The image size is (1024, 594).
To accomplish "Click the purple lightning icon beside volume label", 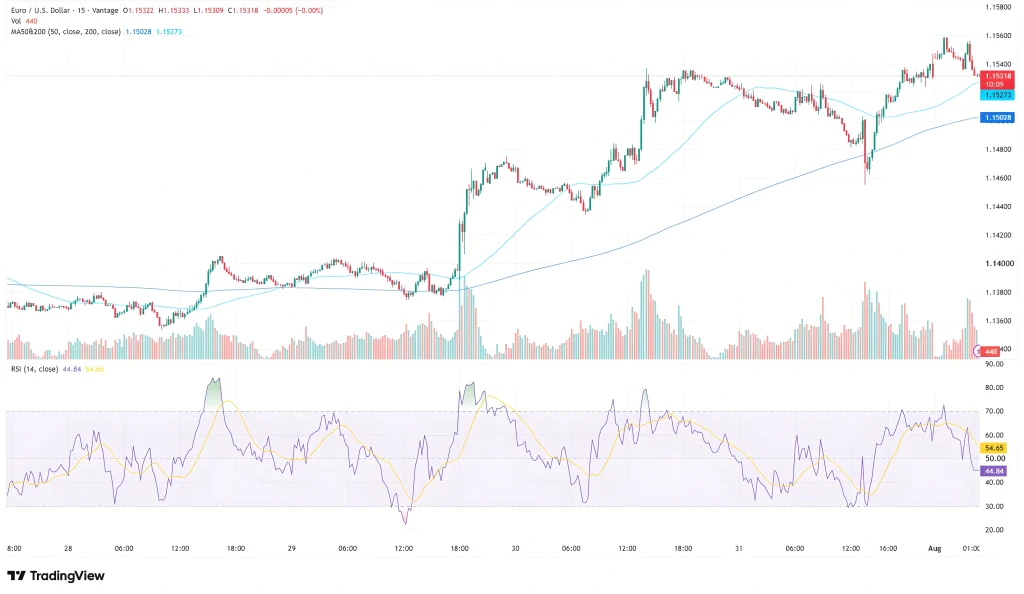I will (978, 351).
